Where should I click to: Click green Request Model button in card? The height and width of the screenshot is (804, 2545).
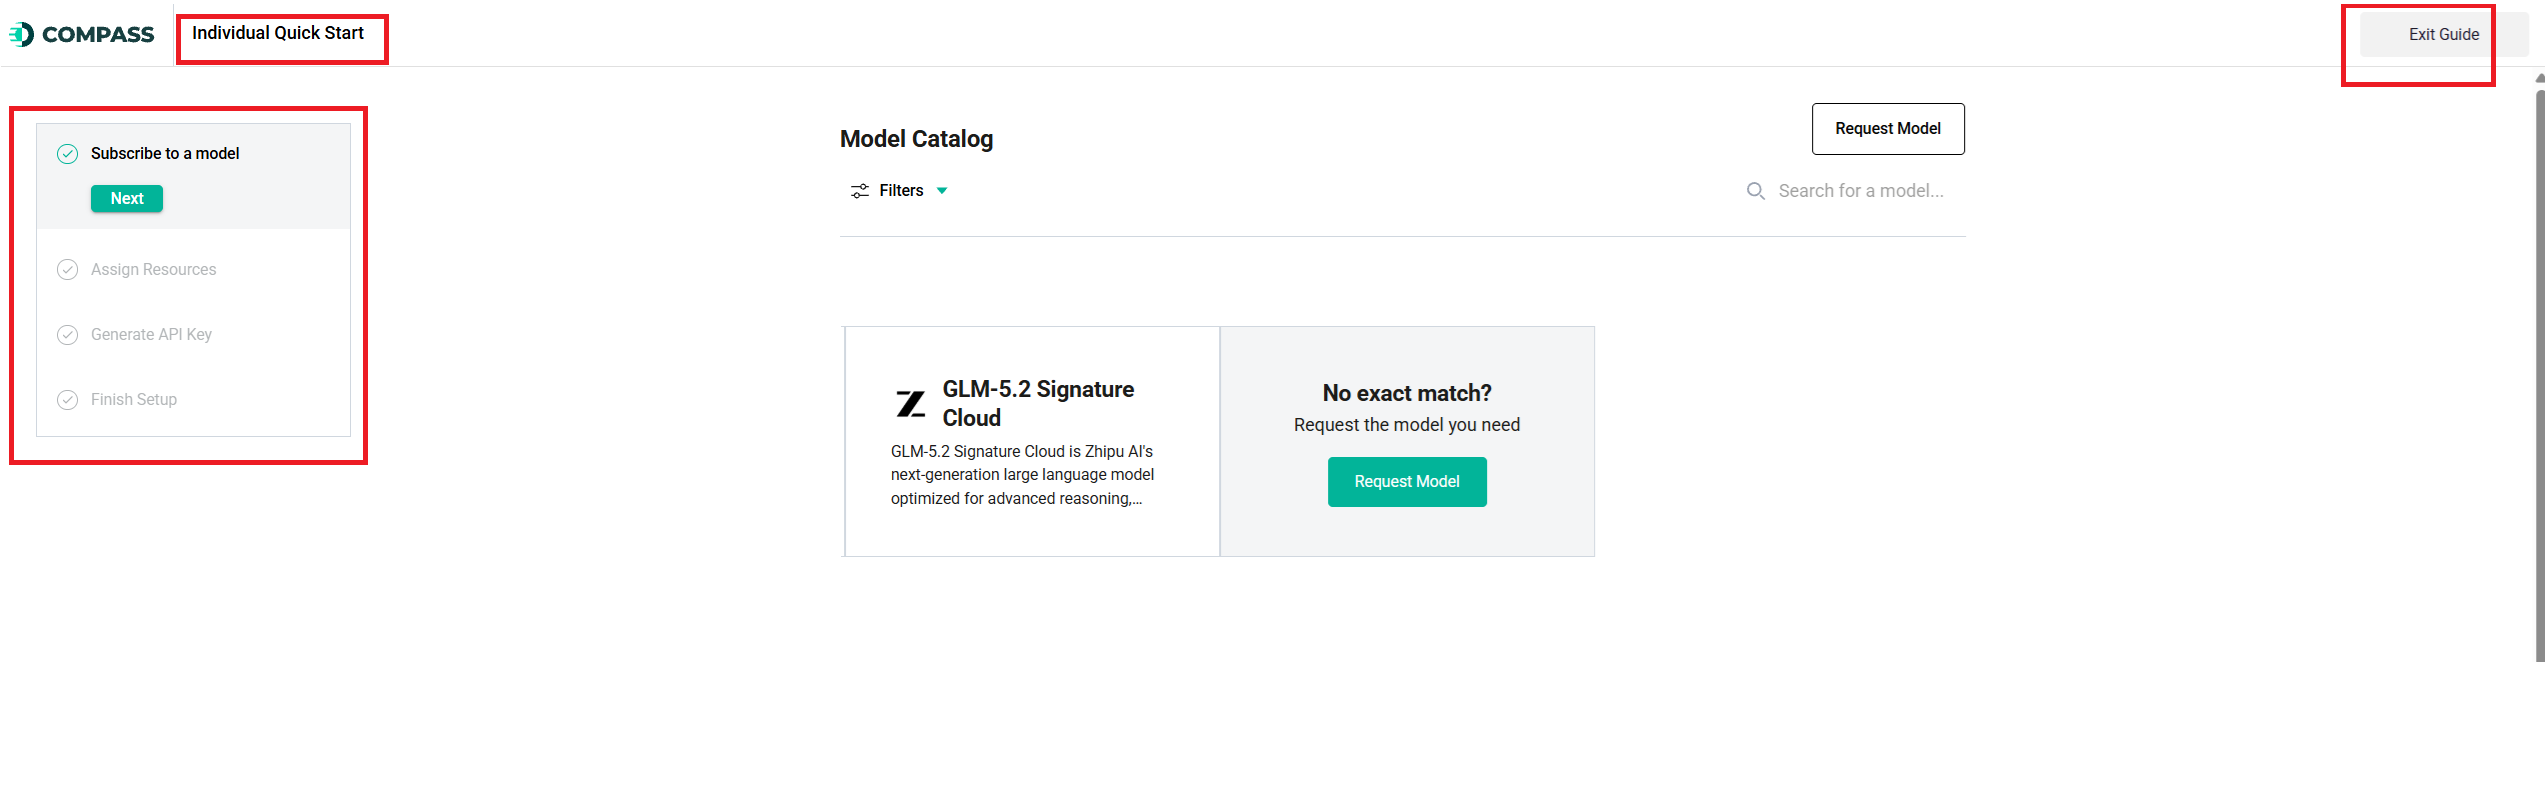1407,482
